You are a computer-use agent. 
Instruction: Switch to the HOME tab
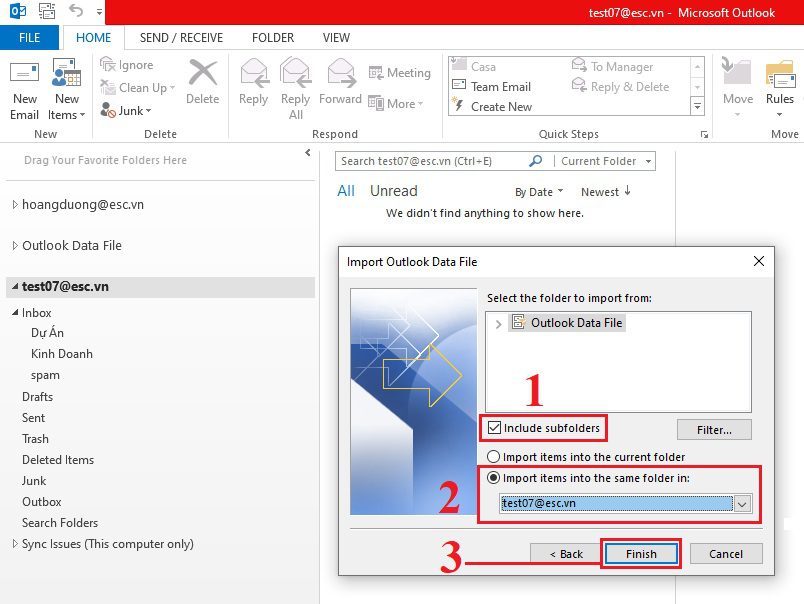[93, 37]
